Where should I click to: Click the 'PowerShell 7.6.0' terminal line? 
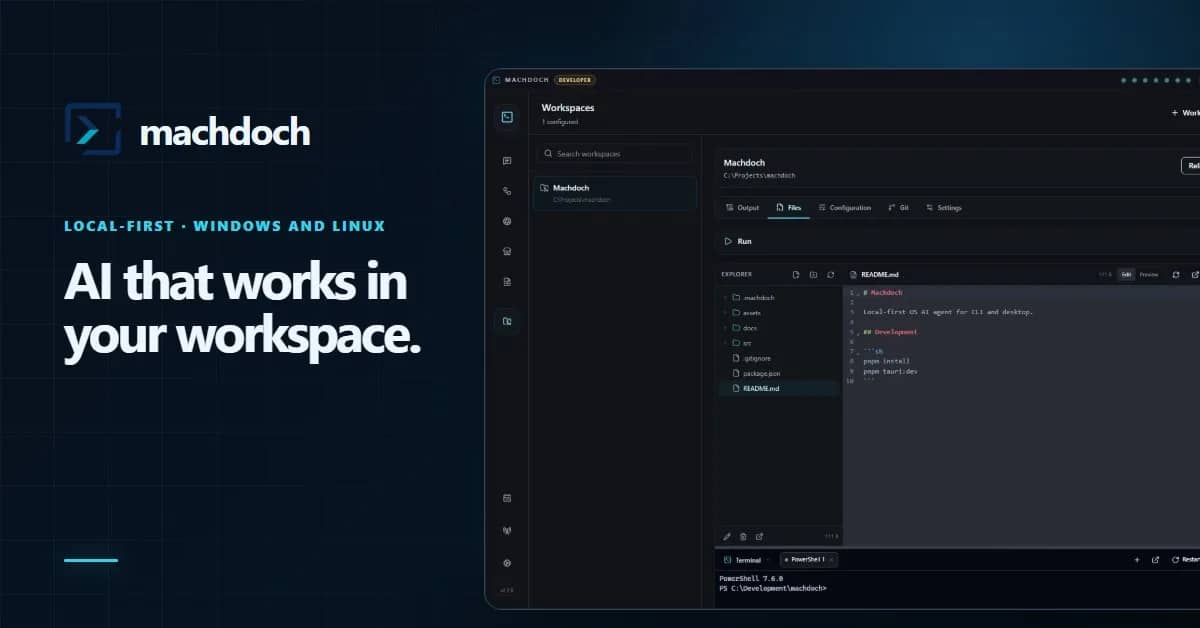coord(751,578)
